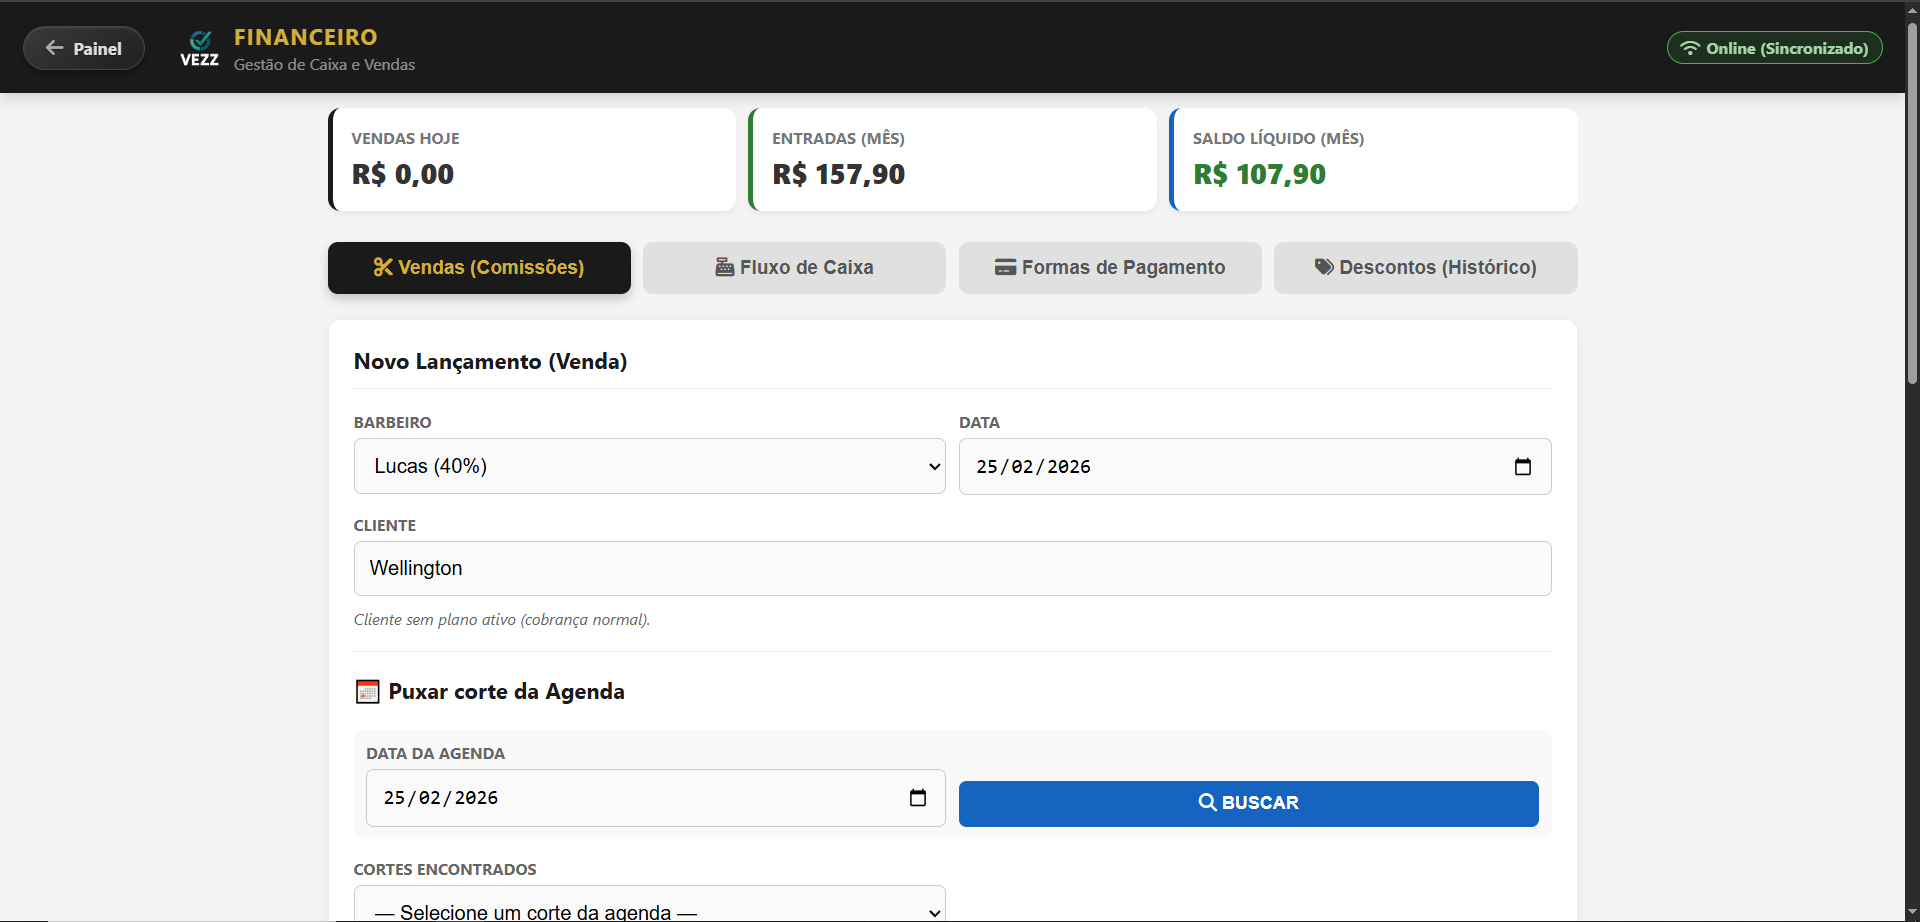
Task: Click the calendar icon beside Puxar corte da Agenda
Action: pyautogui.click(x=367, y=692)
